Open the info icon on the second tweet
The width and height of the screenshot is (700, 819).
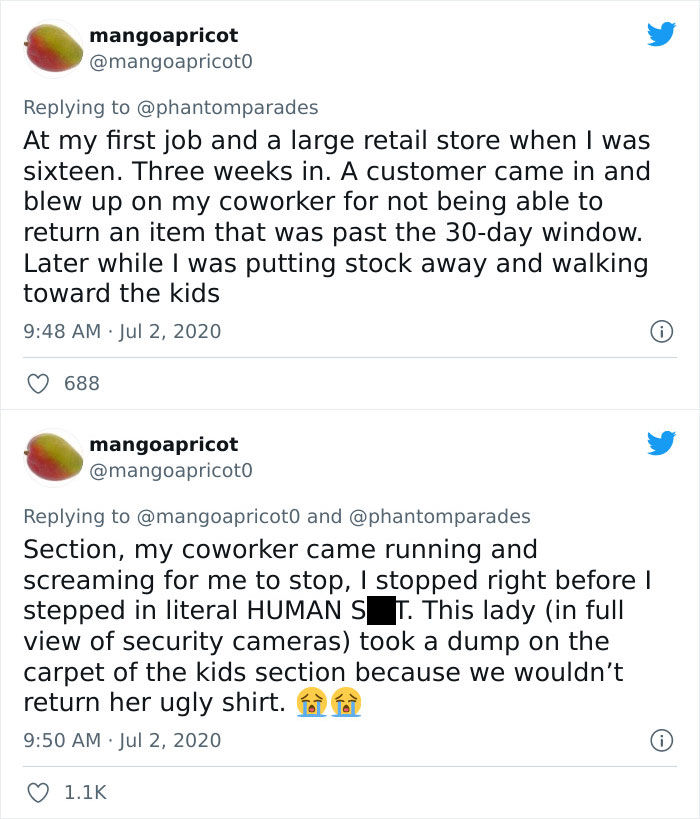(x=662, y=740)
